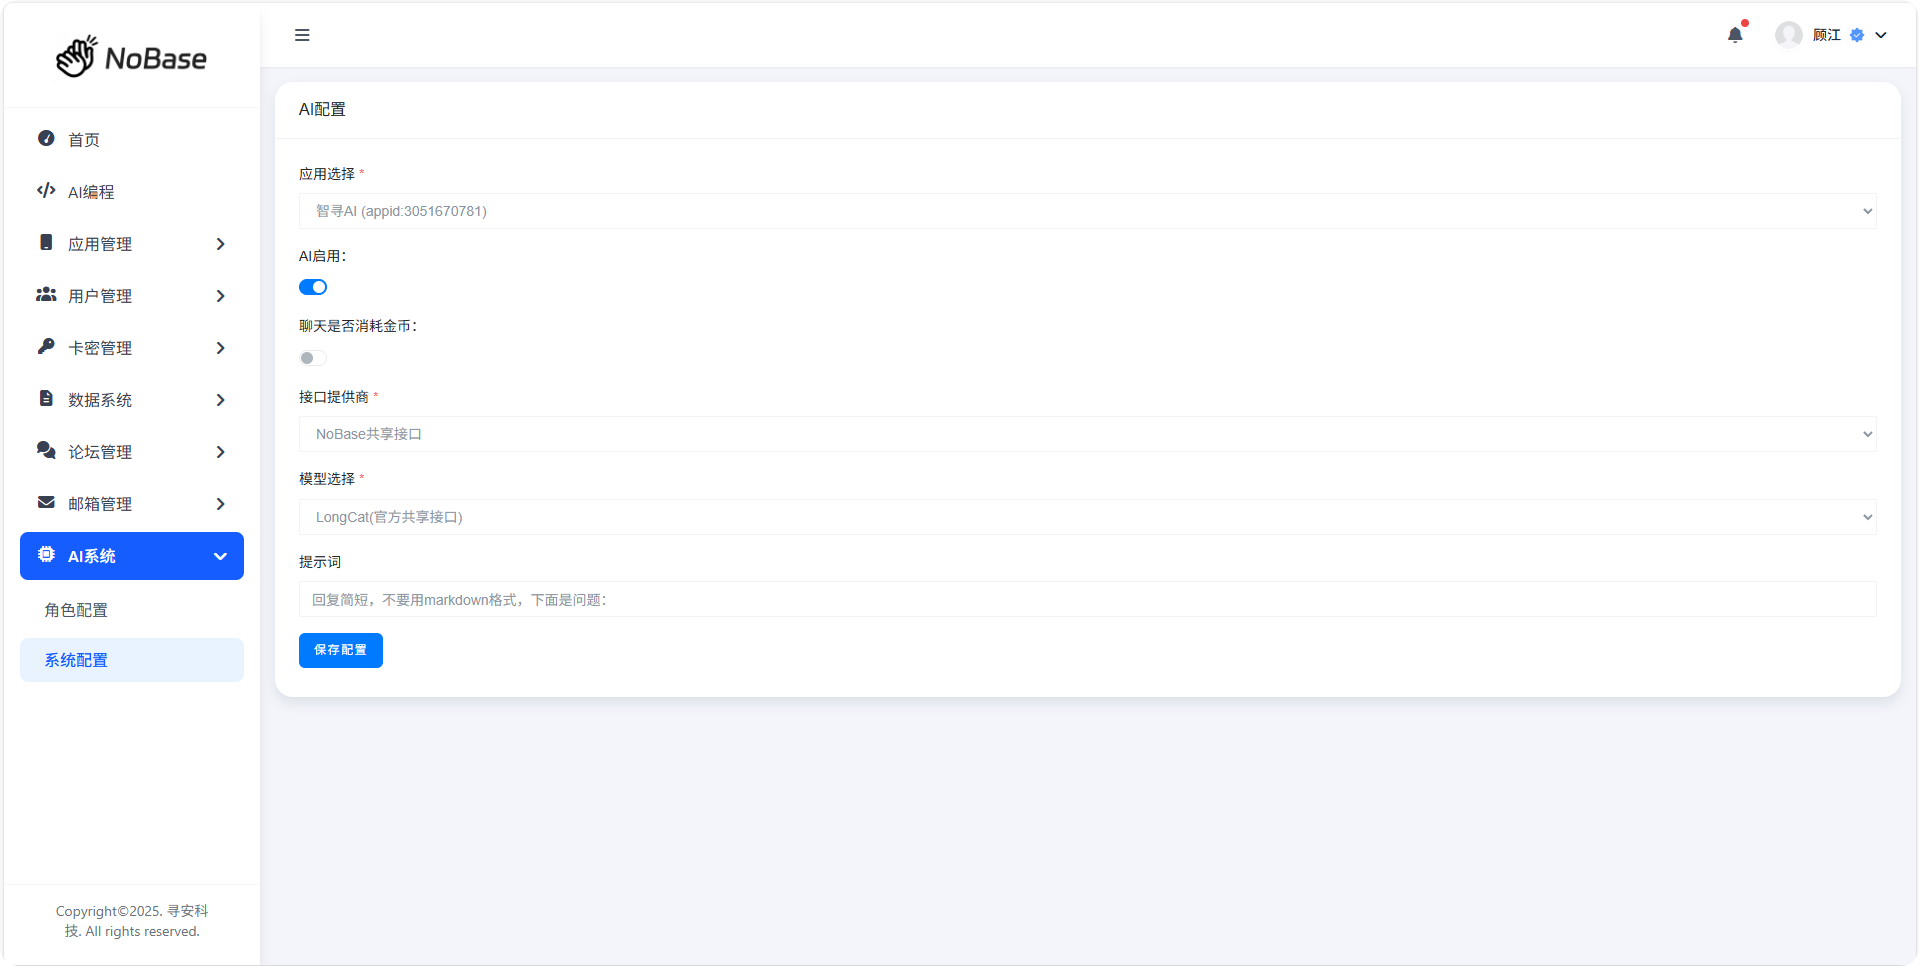Open the notification bell
1919x966 pixels.
pyautogui.click(x=1735, y=35)
